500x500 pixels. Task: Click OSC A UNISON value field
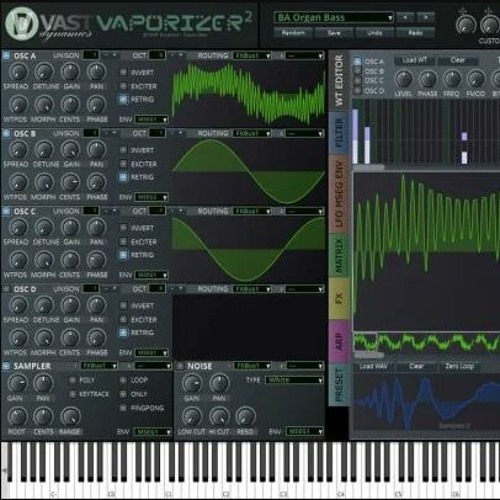[91, 55]
